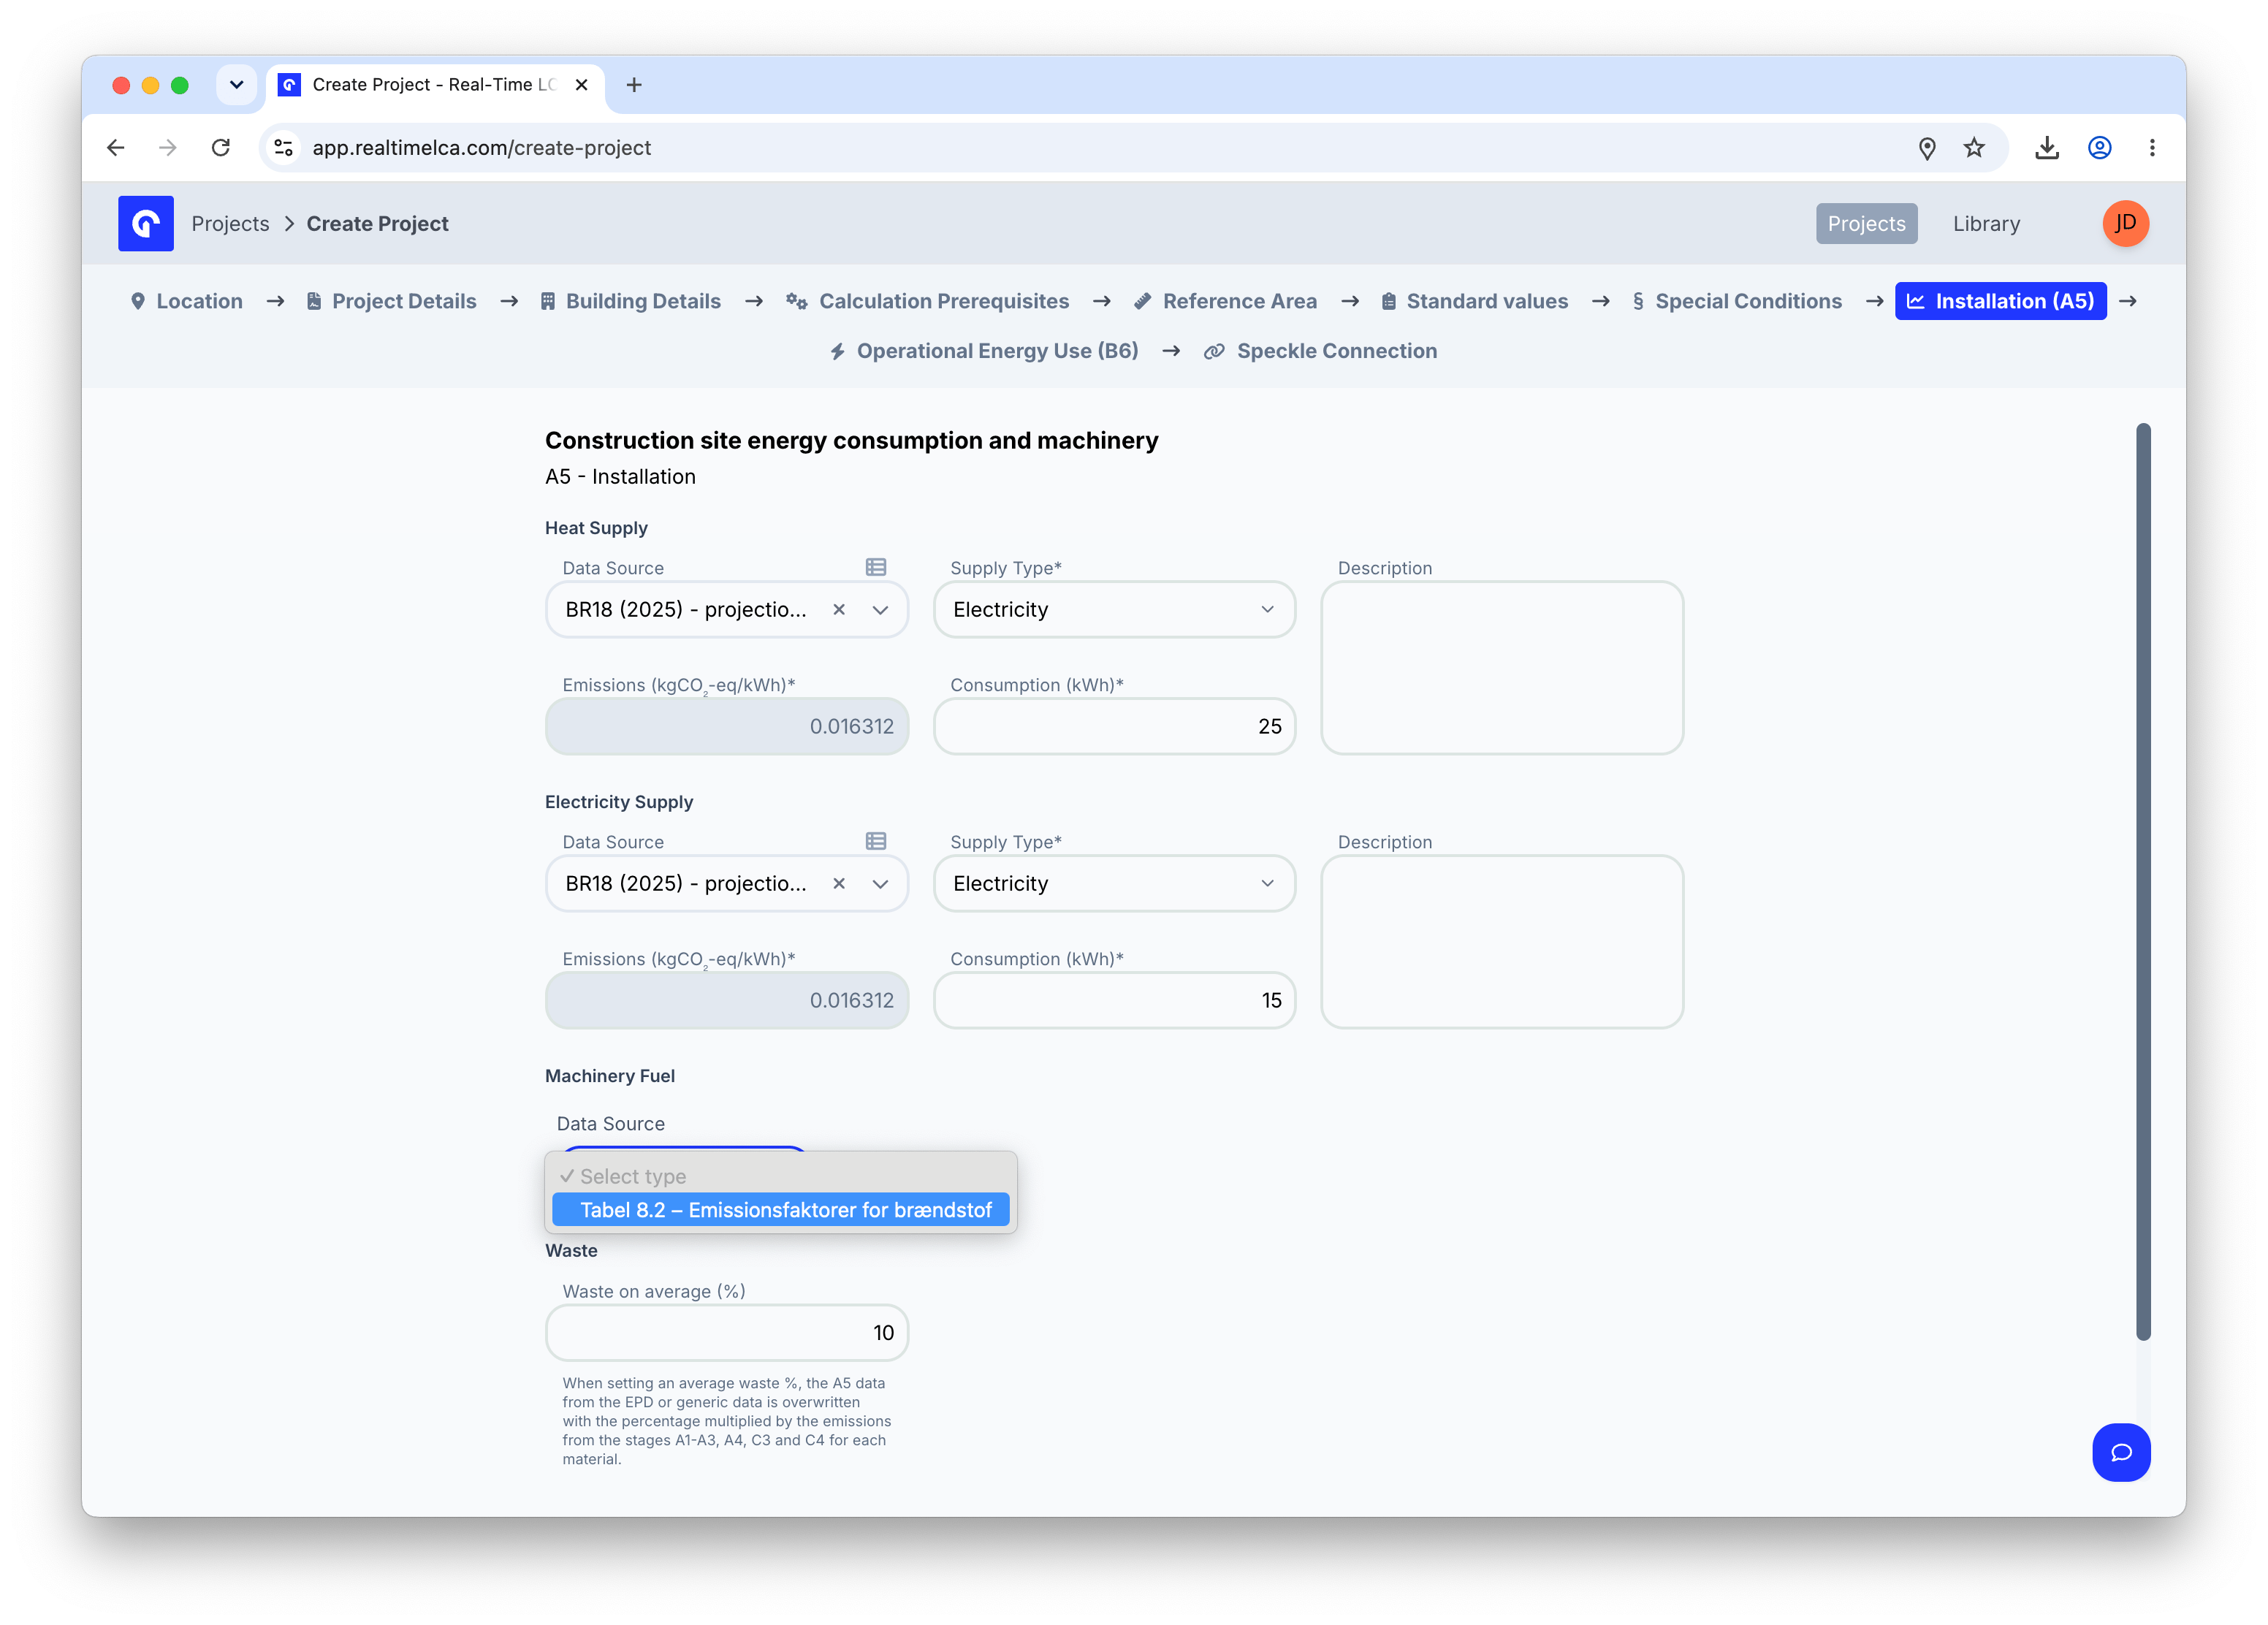2268x1625 pixels.
Task: Click Heat Supply description box
Action: [x=1502, y=667]
